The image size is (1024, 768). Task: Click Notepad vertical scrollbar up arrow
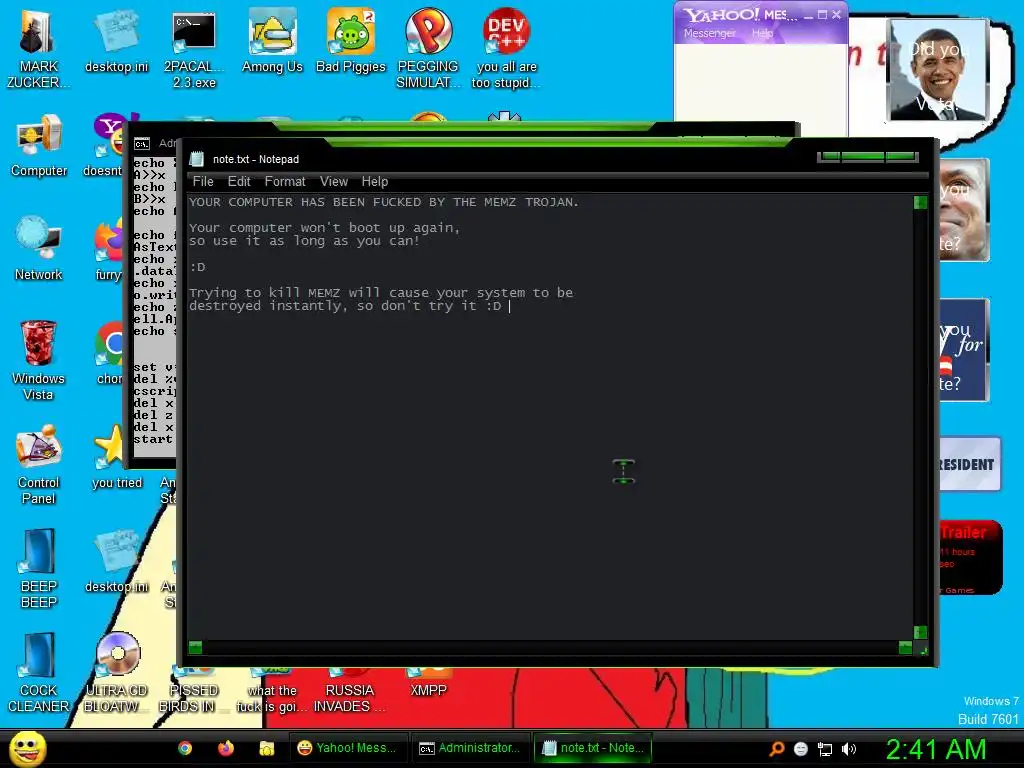(920, 202)
